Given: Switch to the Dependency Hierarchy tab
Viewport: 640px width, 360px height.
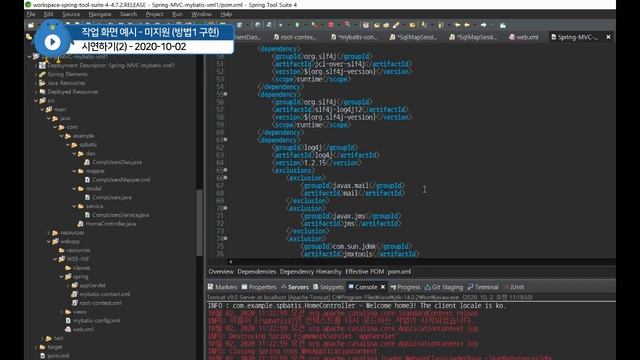Looking at the screenshot, I should (310, 271).
